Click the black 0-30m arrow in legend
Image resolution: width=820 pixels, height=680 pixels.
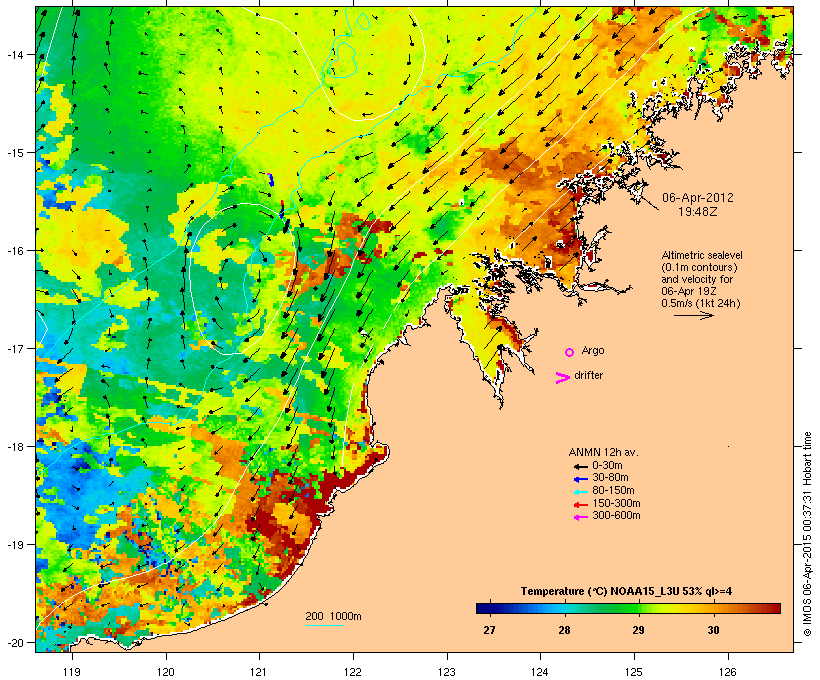[x=580, y=467]
